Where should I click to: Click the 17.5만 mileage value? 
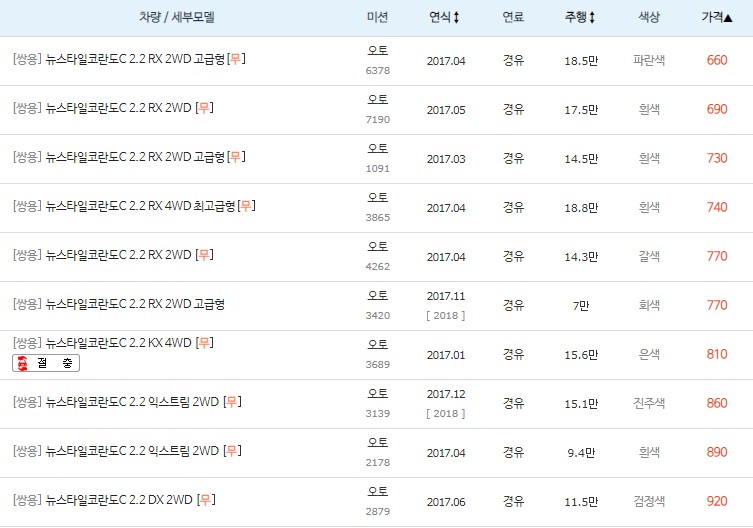[x=581, y=110]
